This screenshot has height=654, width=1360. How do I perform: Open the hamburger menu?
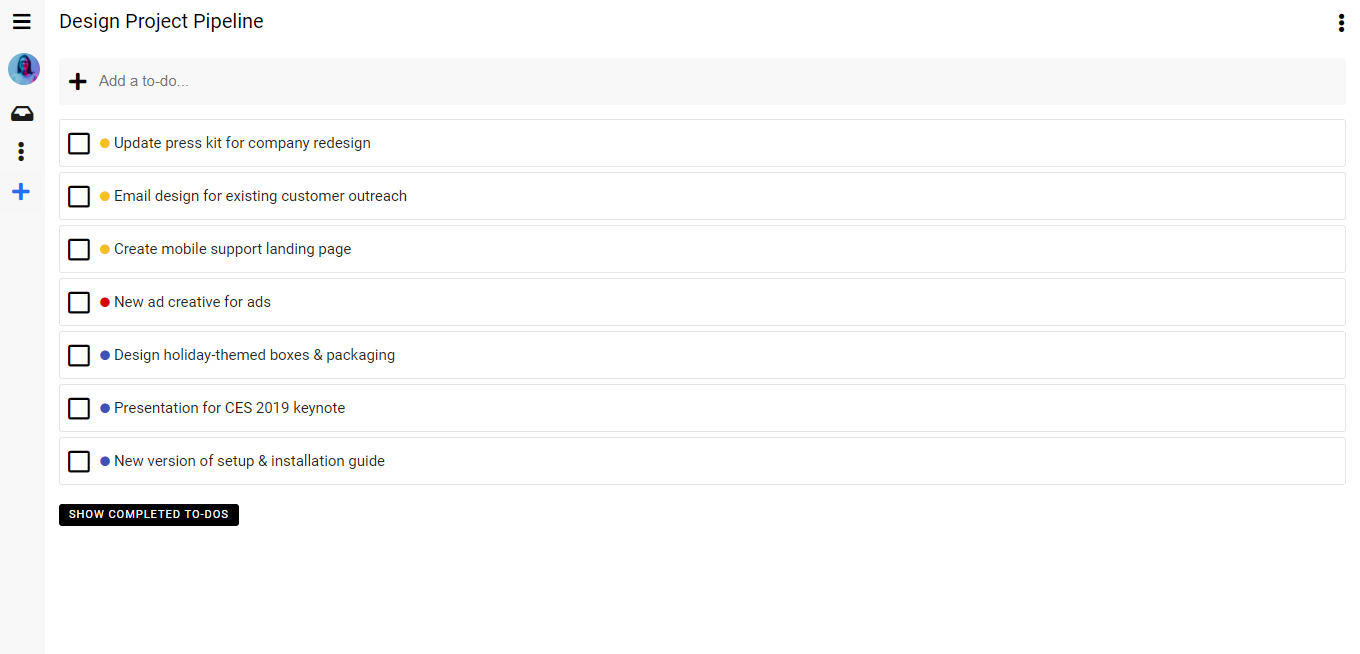coord(21,22)
